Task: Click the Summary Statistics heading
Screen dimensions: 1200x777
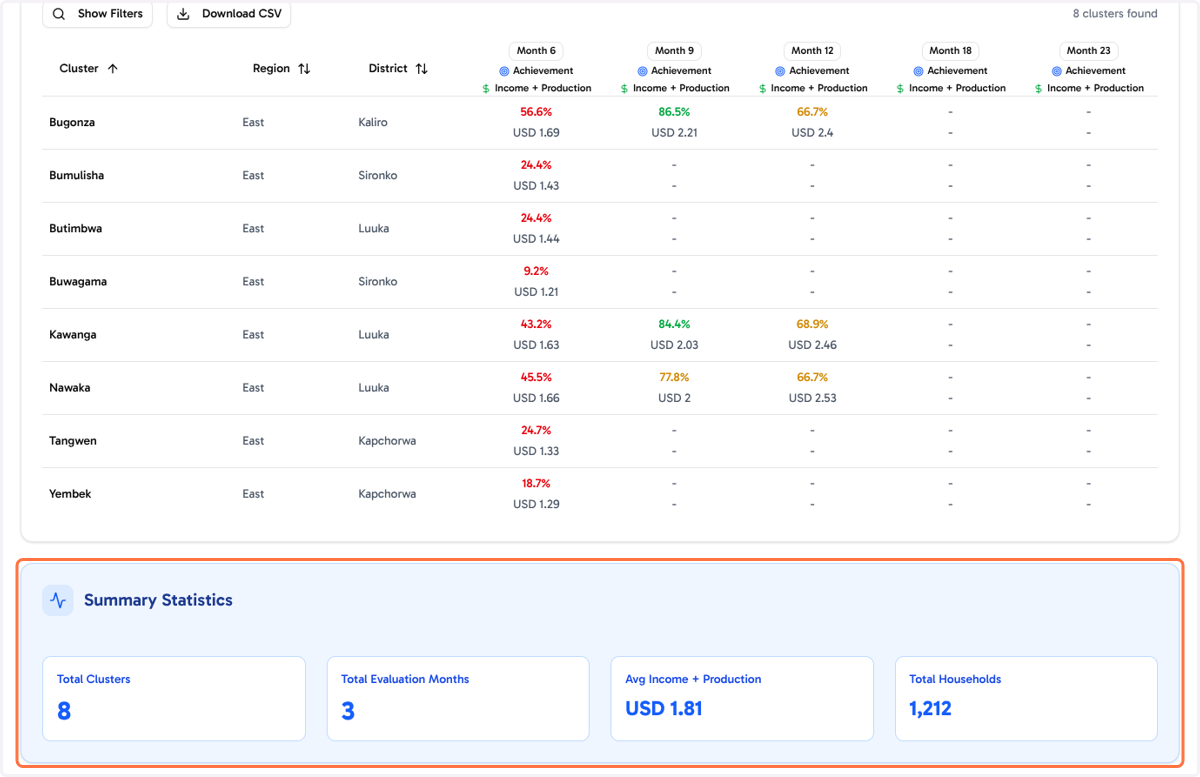Action: (158, 600)
